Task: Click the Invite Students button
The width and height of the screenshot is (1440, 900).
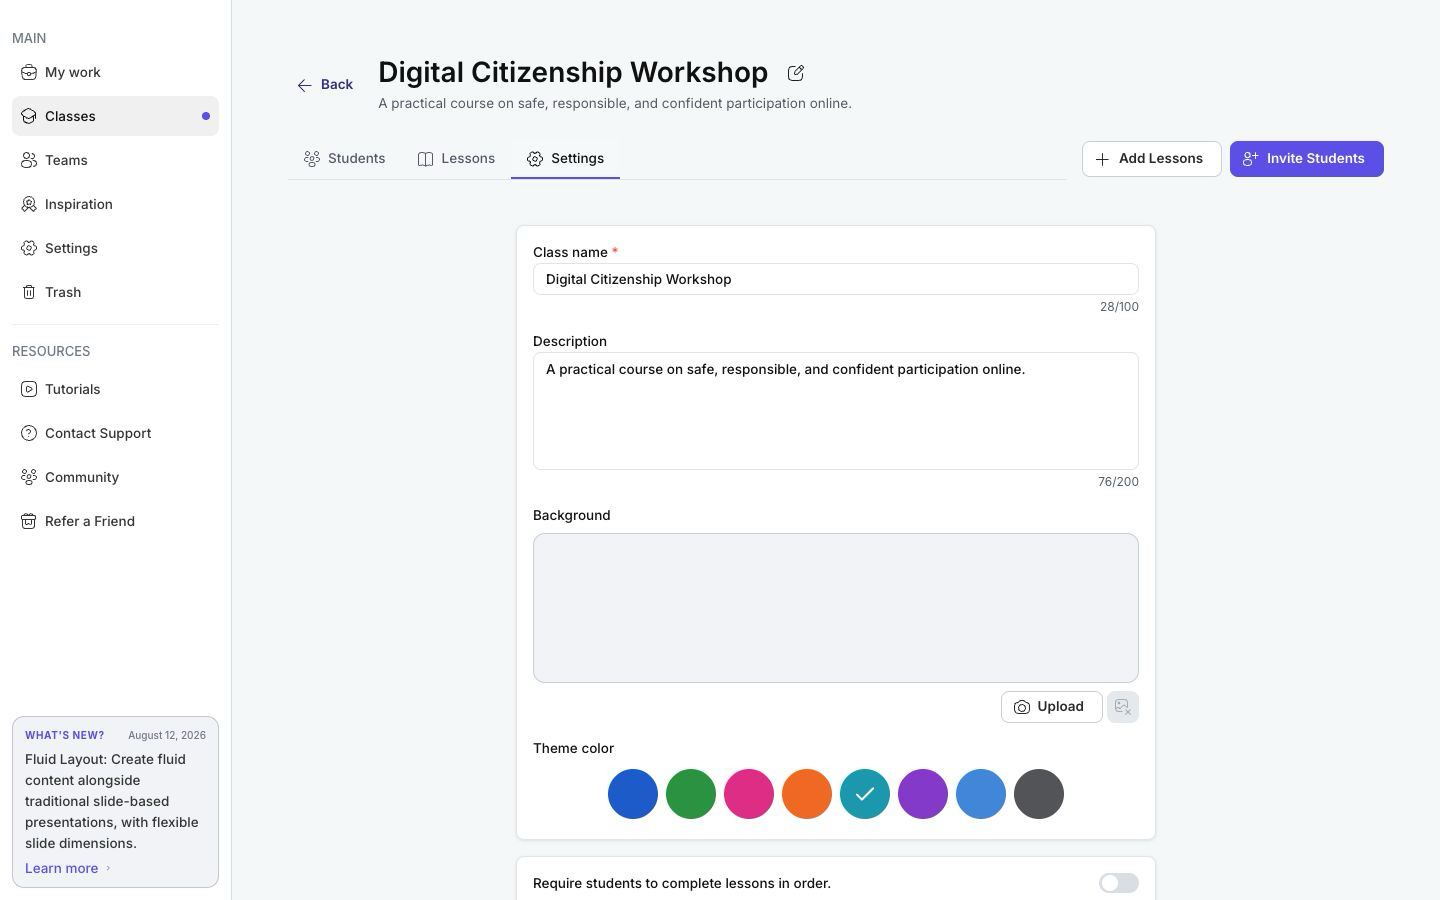Action: click(1307, 159)
